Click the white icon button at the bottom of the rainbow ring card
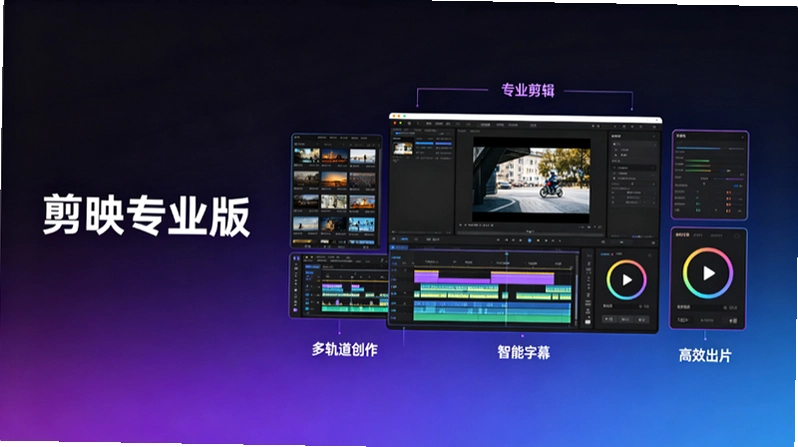 point(732,321)
